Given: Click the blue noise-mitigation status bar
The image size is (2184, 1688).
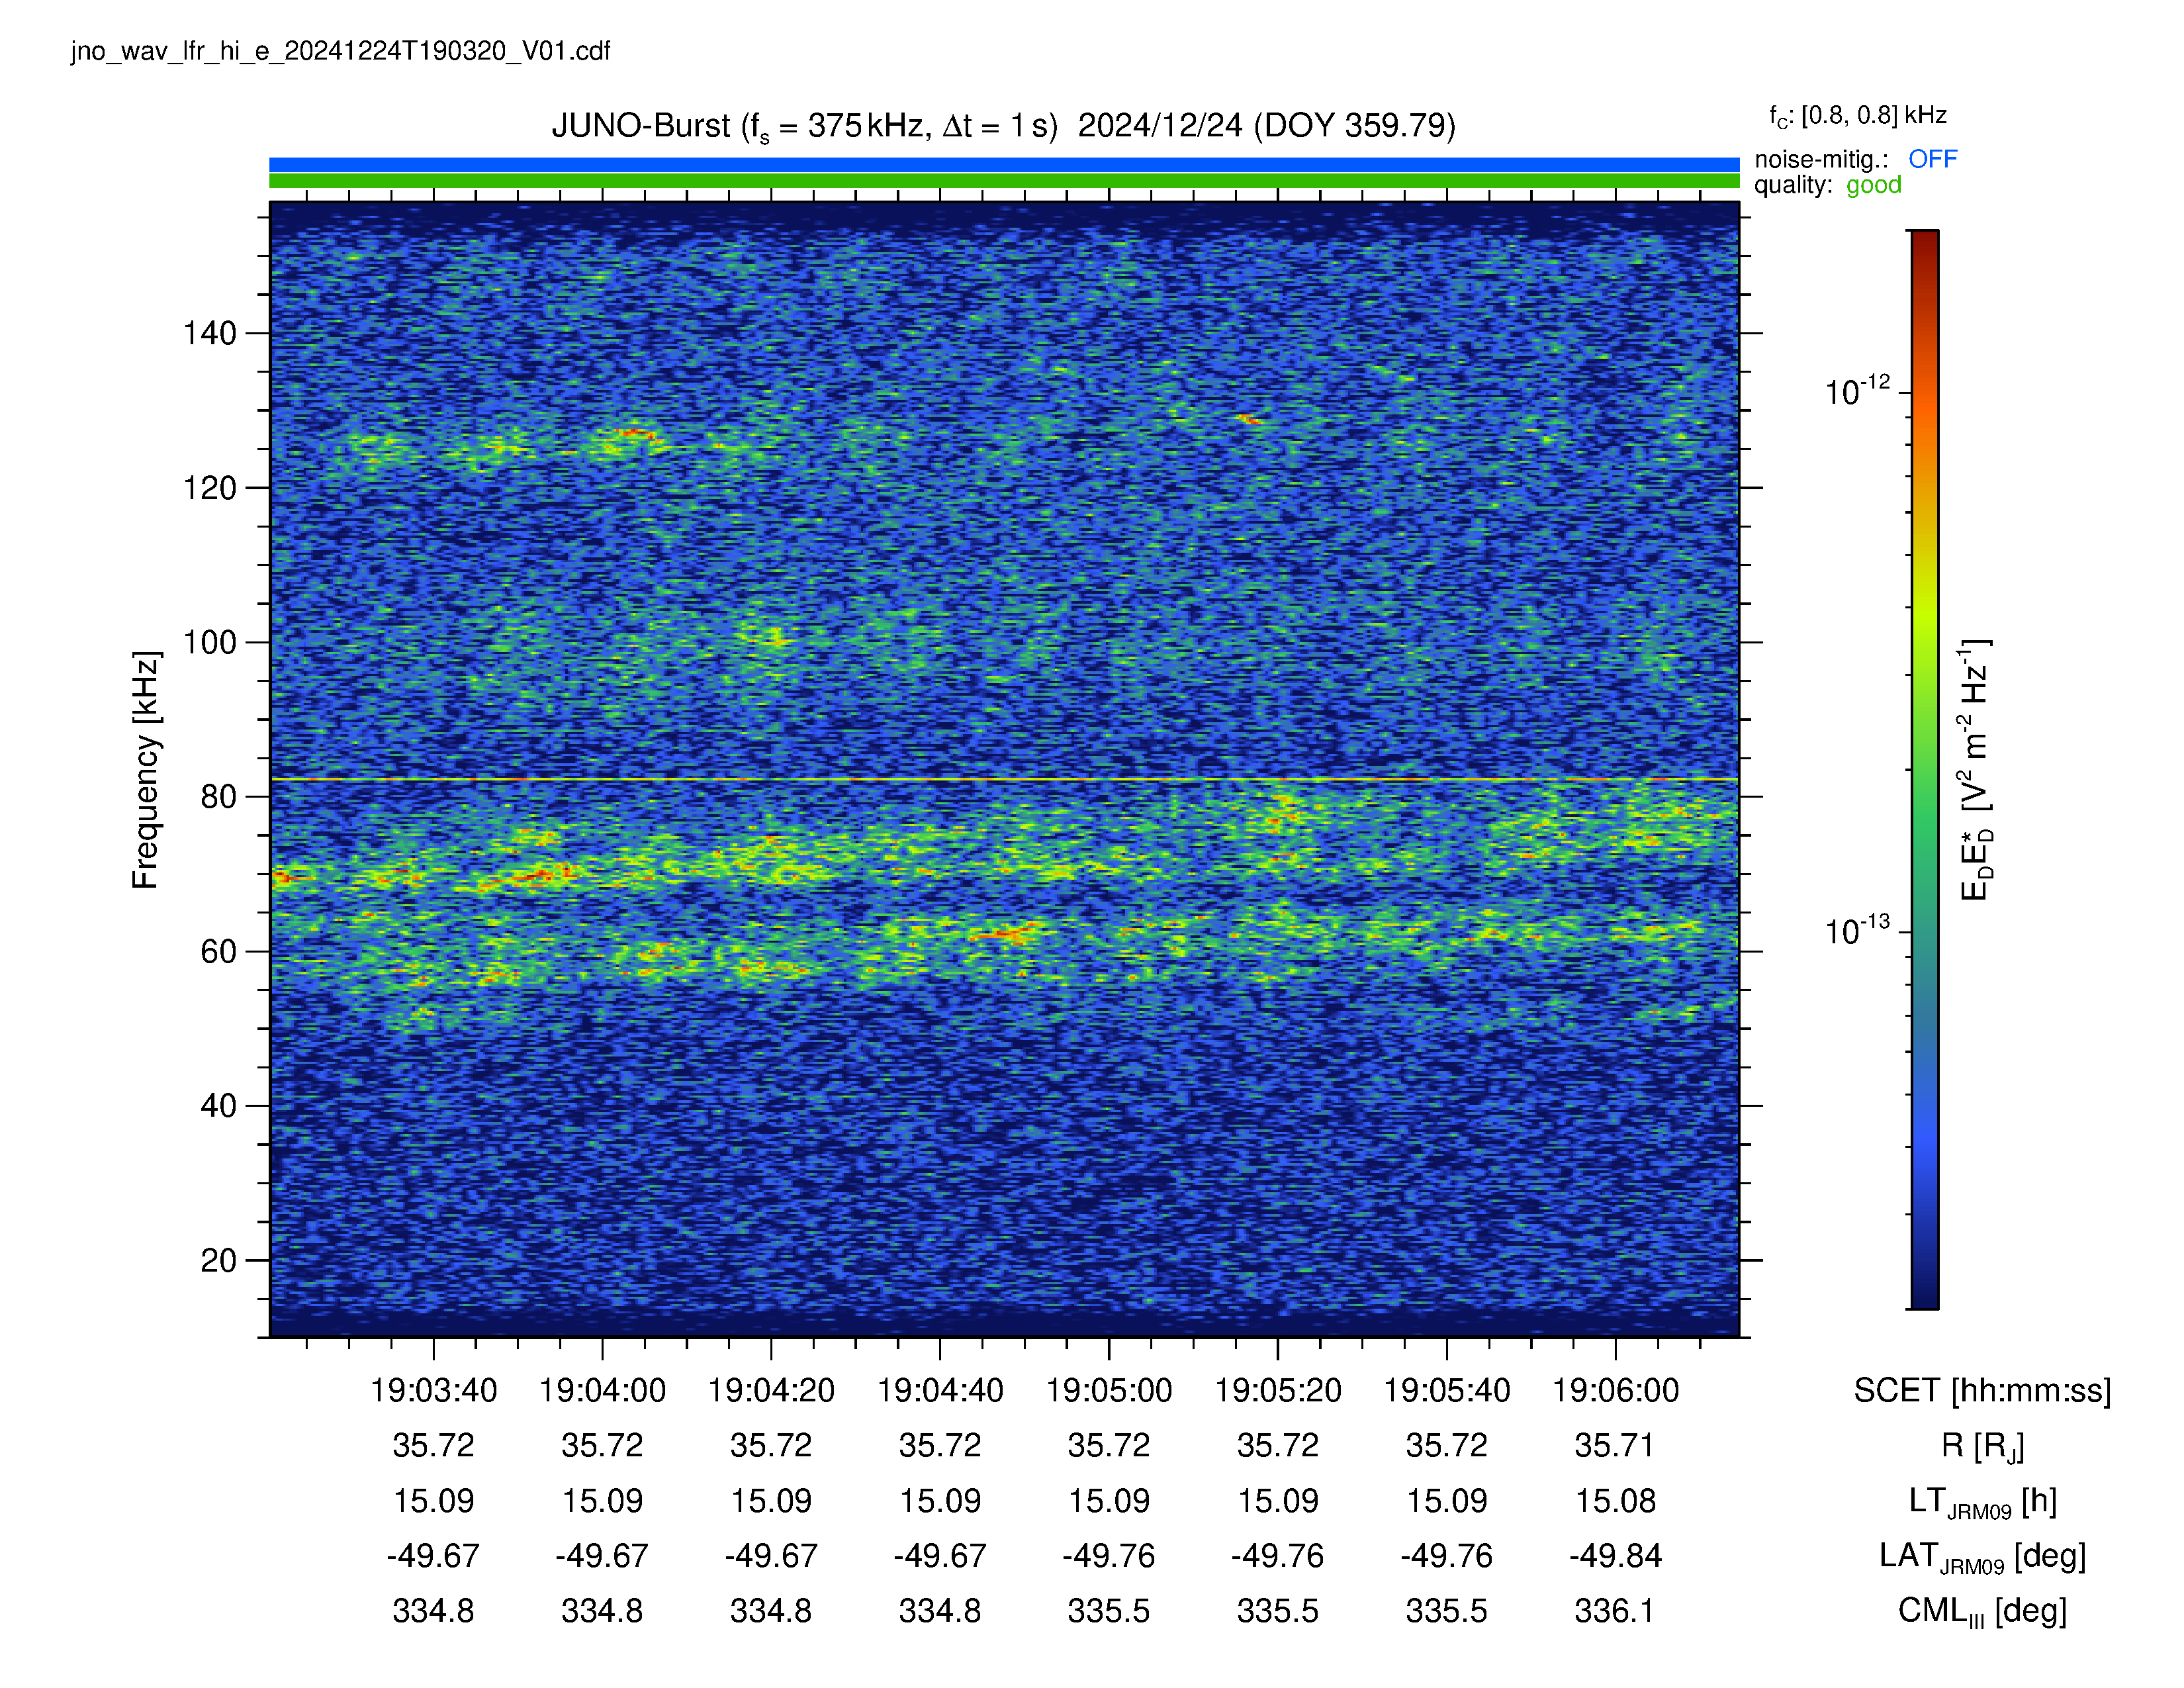Looking at the screenshot, I should (1004, 164).
